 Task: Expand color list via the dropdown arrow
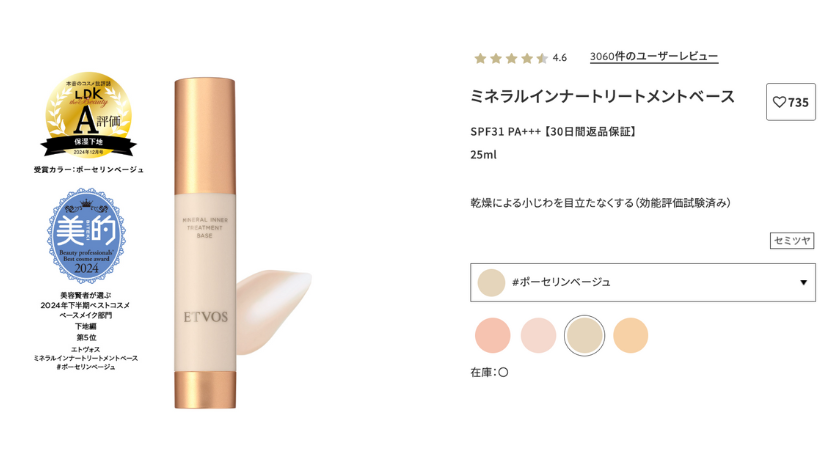click(x=804, y=282)
